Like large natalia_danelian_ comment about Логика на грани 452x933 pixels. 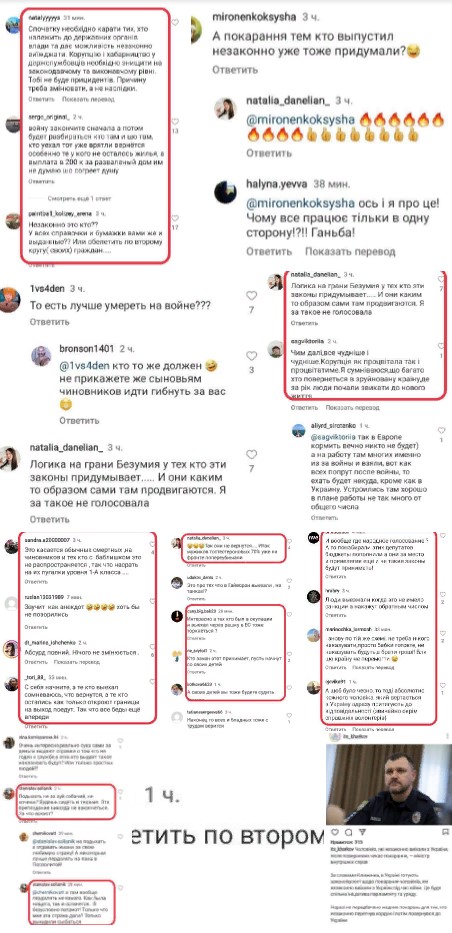252,455
